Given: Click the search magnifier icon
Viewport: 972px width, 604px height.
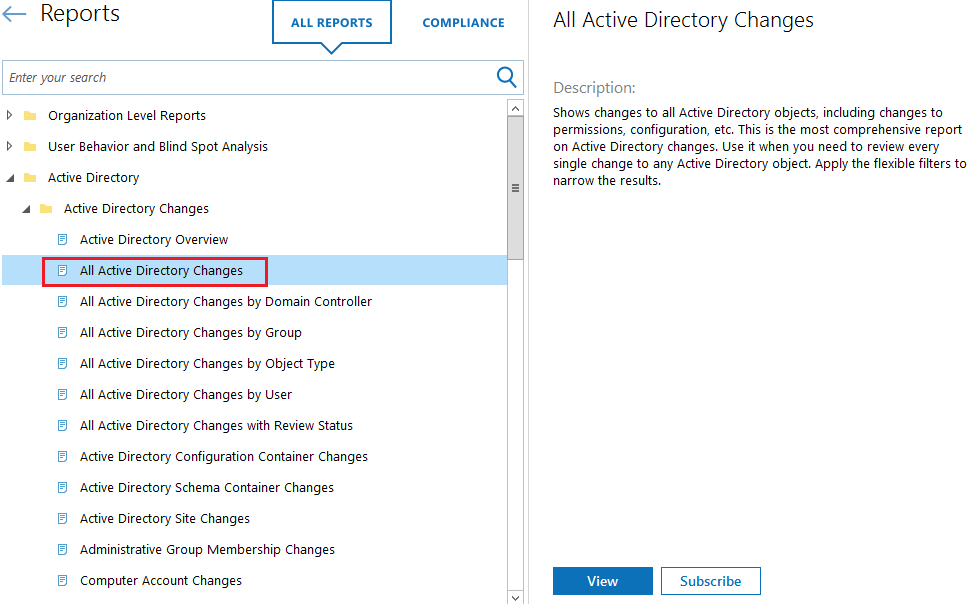Looking at the screenshot, I should pyautogui.click(x=507, y=77).
